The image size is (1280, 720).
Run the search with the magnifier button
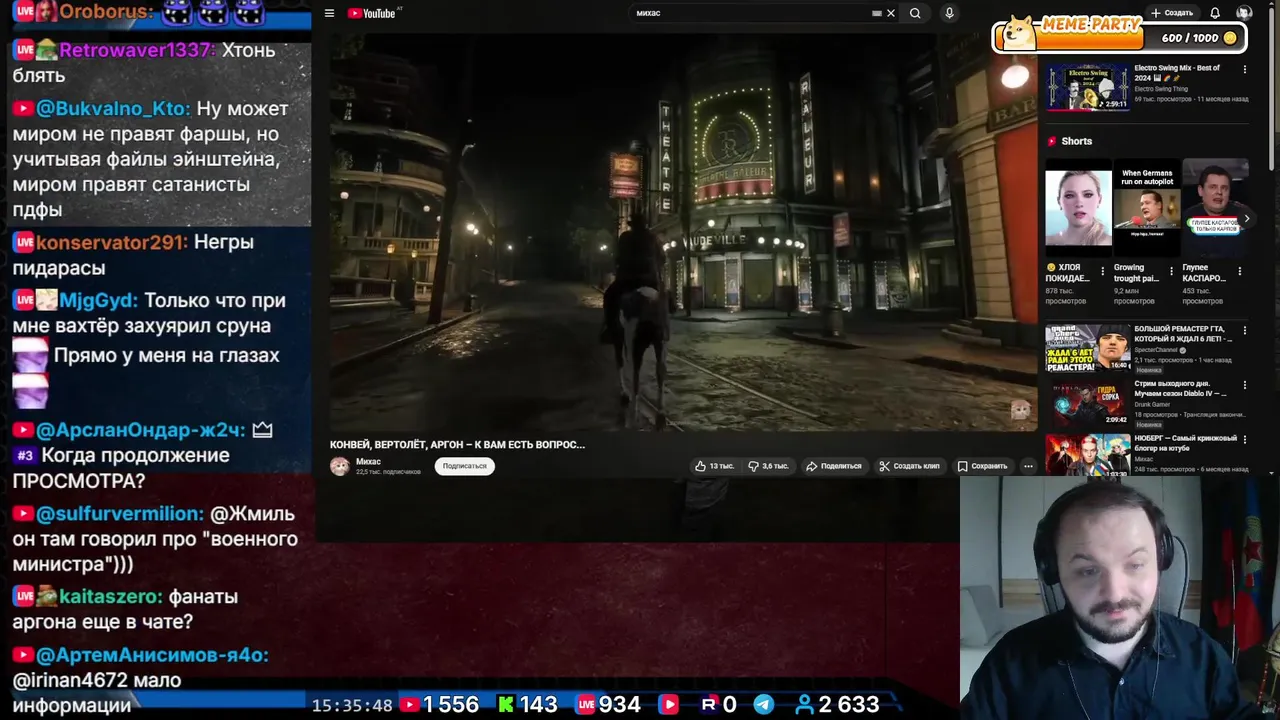915,13
